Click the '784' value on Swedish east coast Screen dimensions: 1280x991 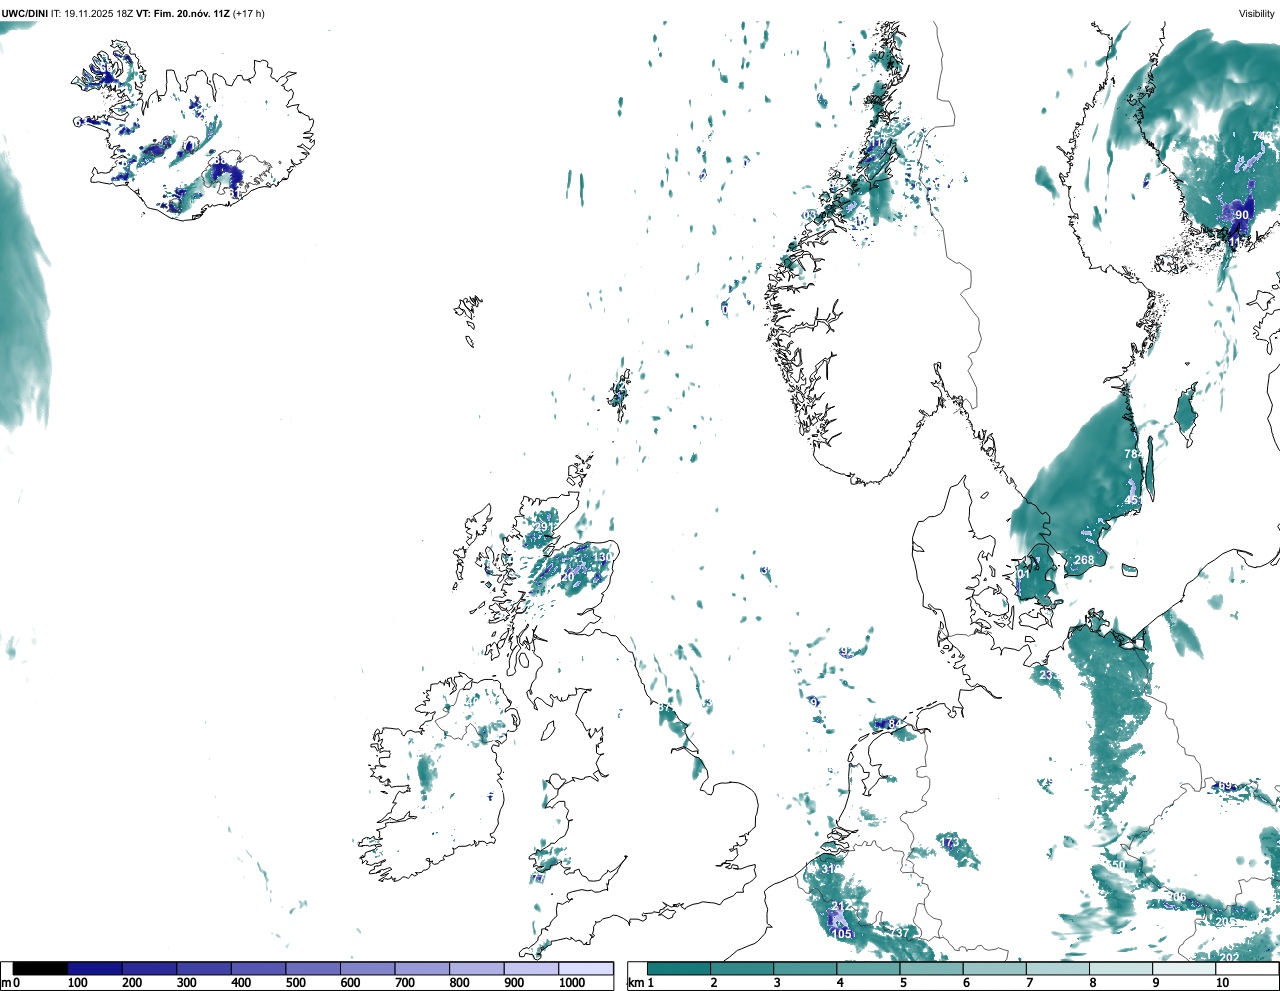[x=1133, y=454]
